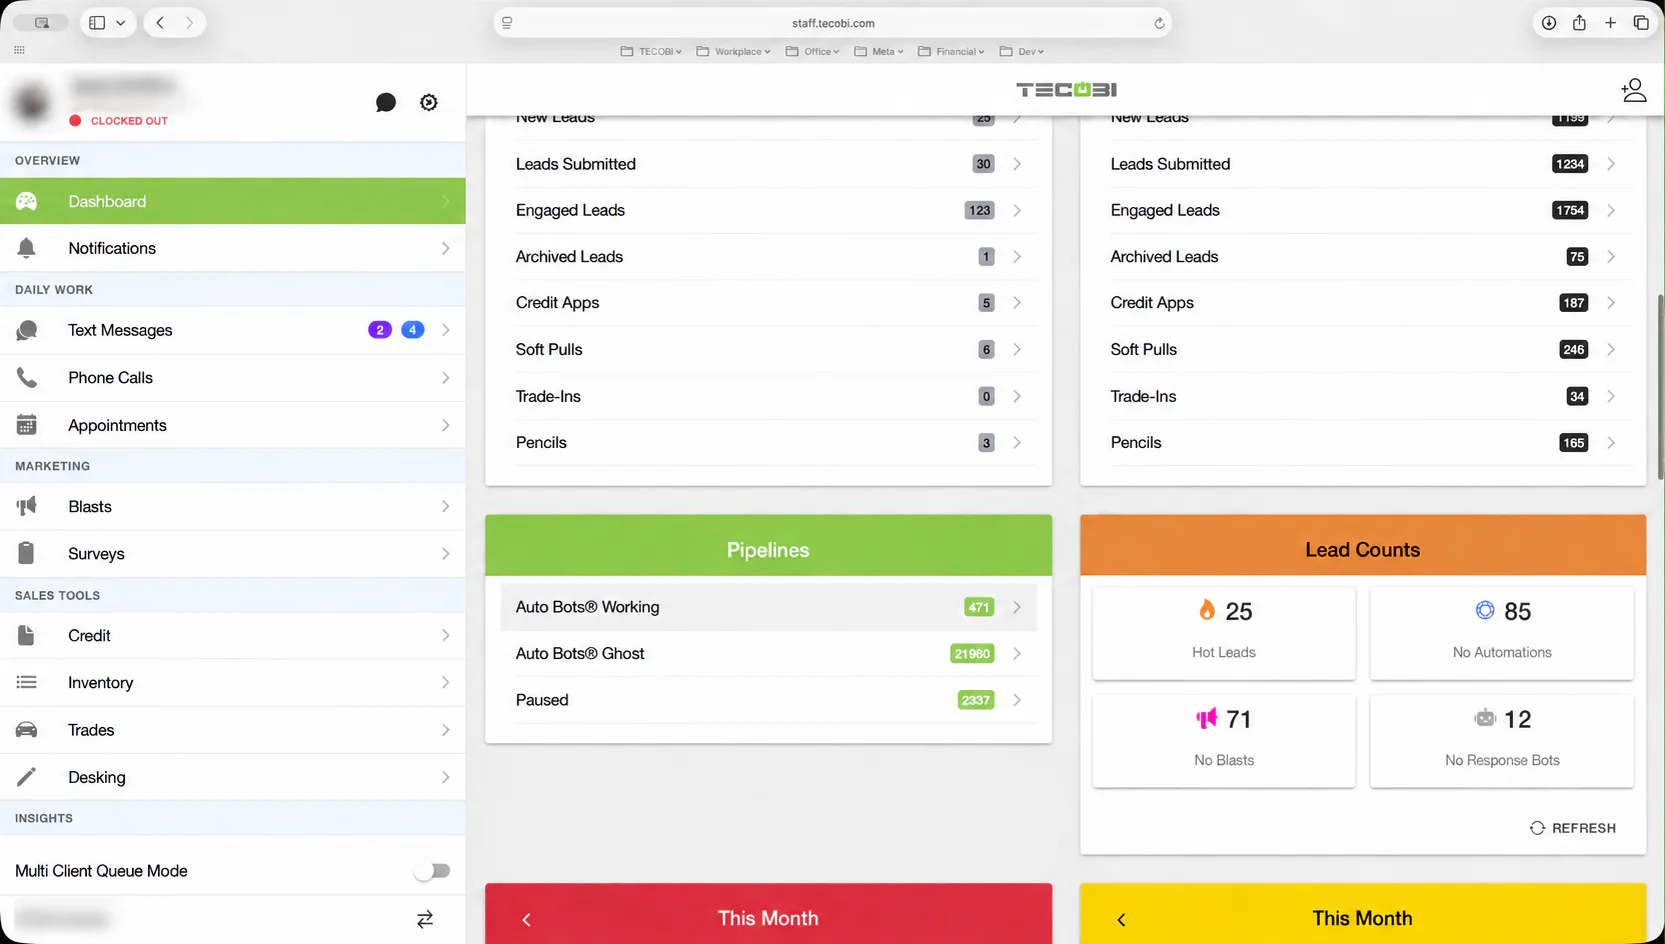
Task: Open the Financial bookmarks folder dropdown
Action: pyautogui.click(x=951, y=52)
